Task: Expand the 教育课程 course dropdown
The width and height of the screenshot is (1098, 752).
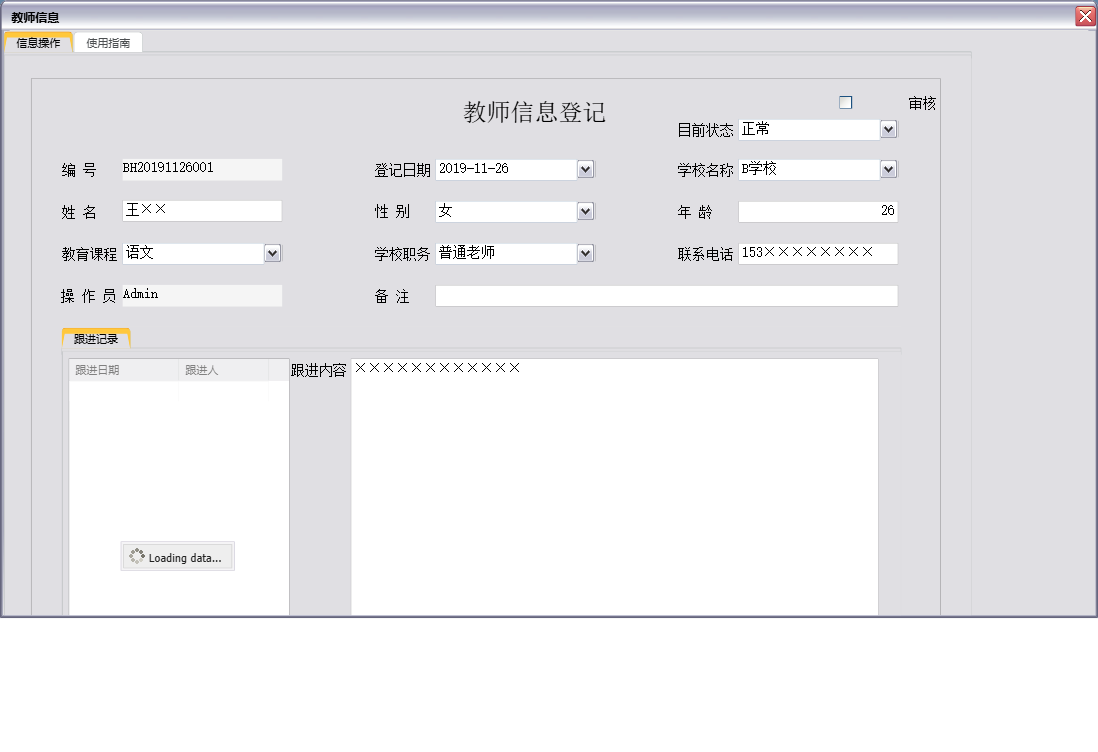Action: tap(272, 252)
